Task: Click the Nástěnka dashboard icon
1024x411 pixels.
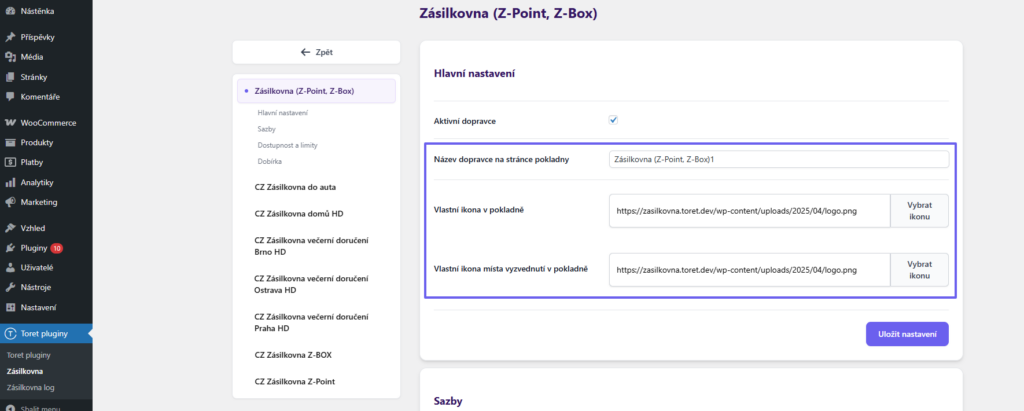Action: click(10, 11)
